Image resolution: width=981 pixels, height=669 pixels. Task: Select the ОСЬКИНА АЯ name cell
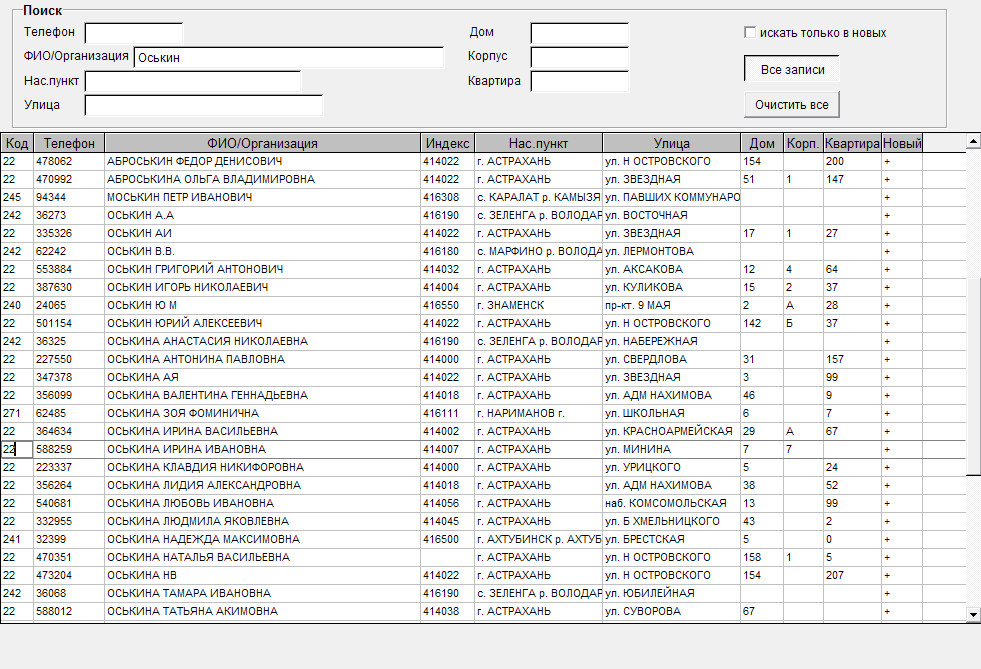click(262, 377)
